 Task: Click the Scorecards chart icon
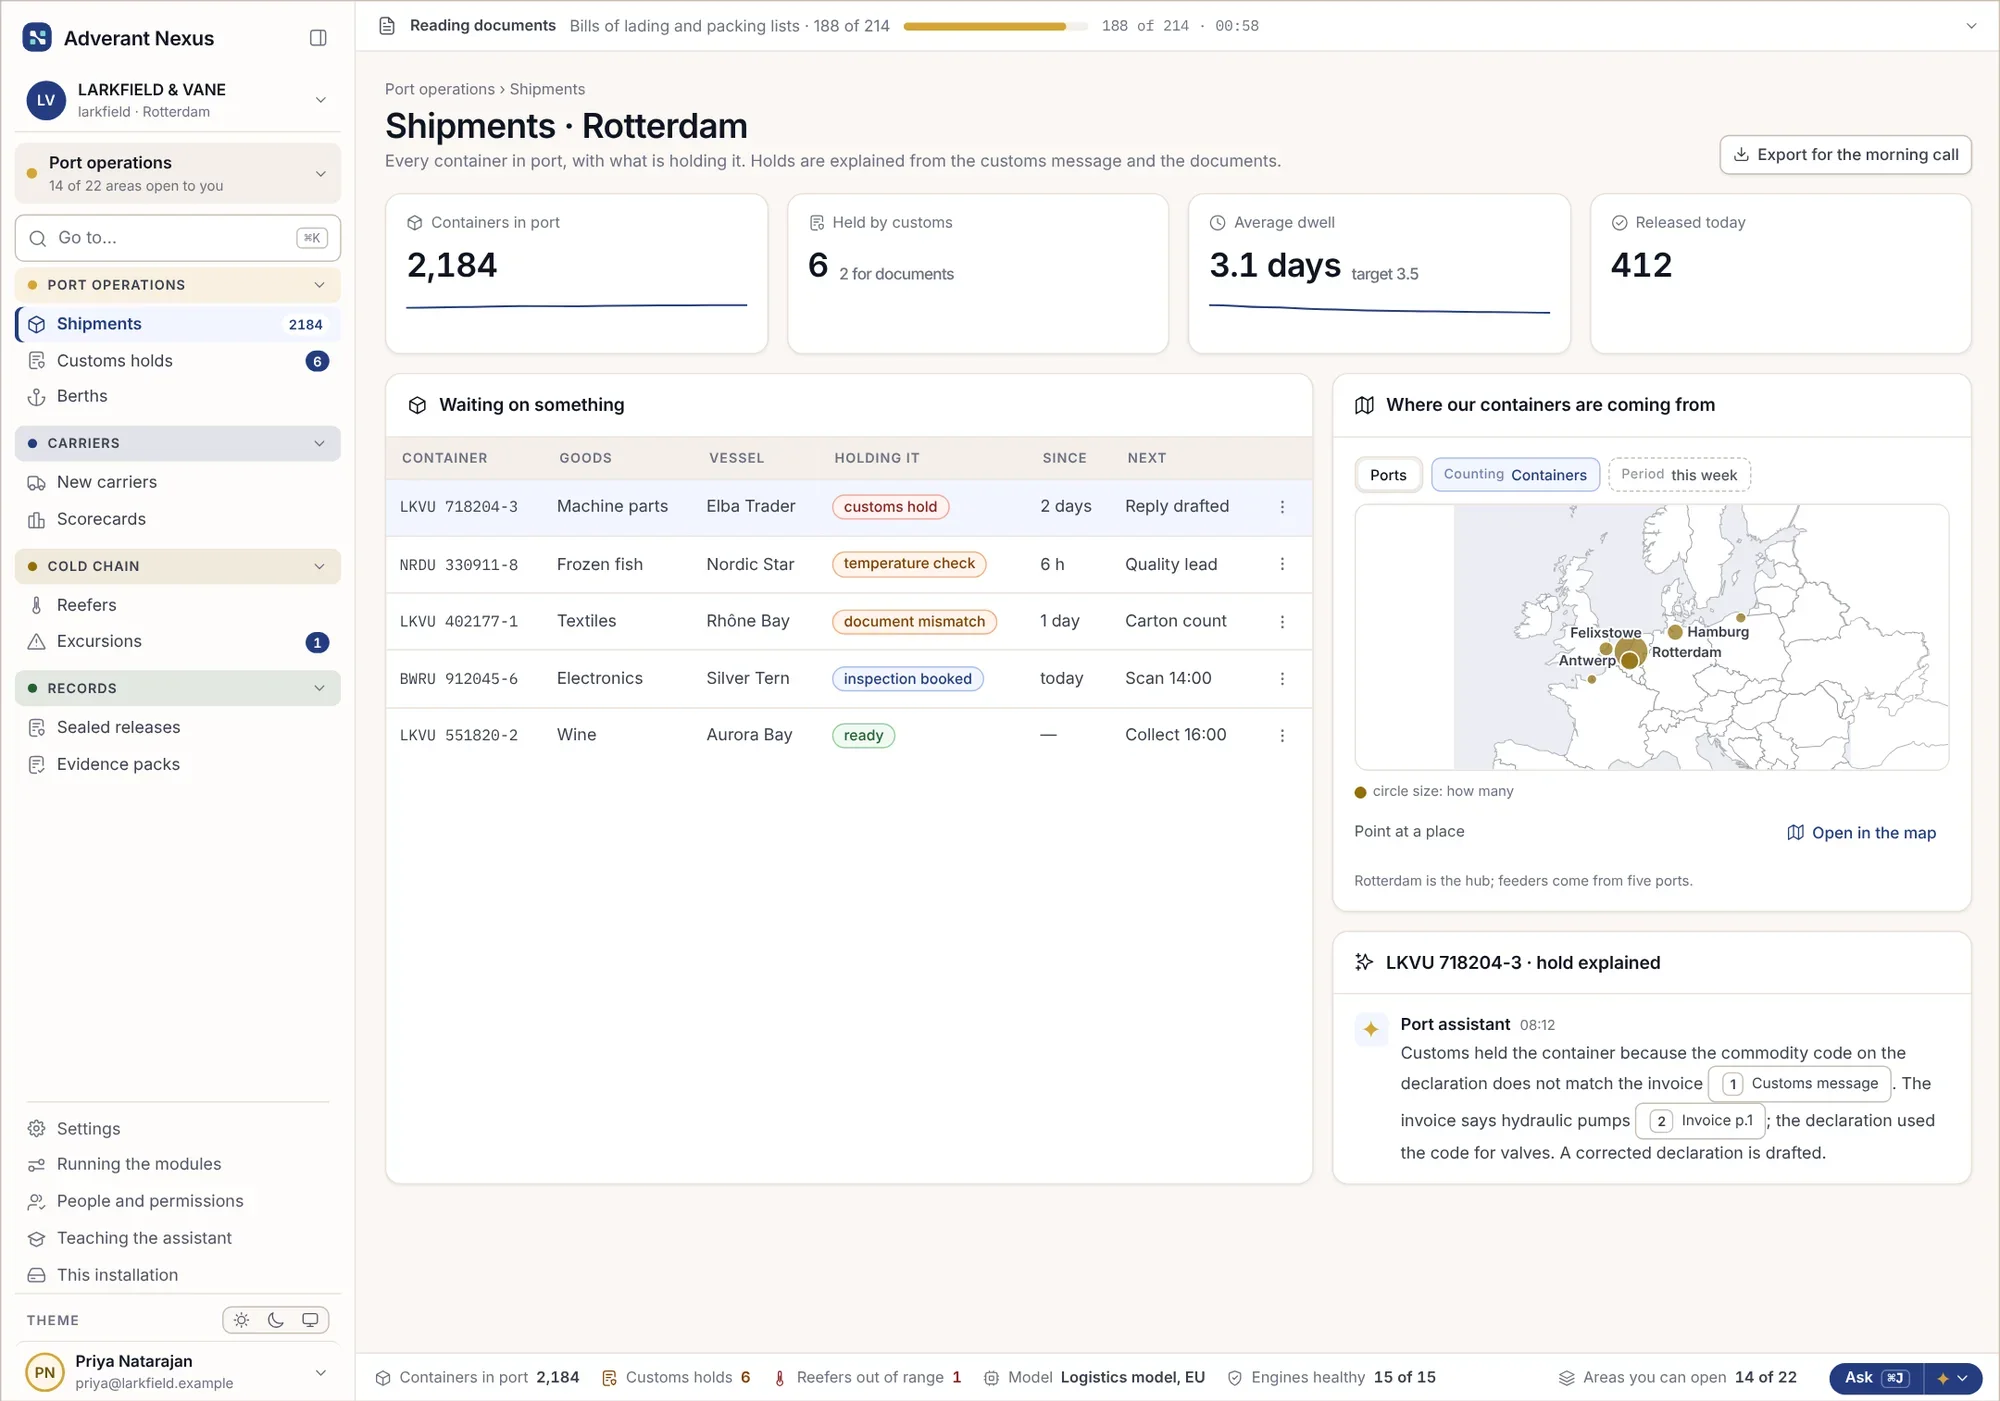click(x=37, y=520)
